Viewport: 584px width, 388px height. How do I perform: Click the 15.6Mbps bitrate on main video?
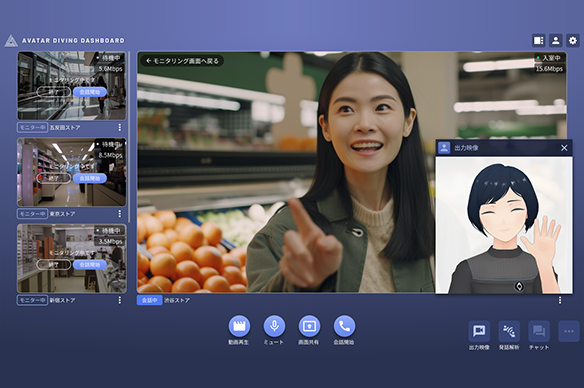click(549, 69)
